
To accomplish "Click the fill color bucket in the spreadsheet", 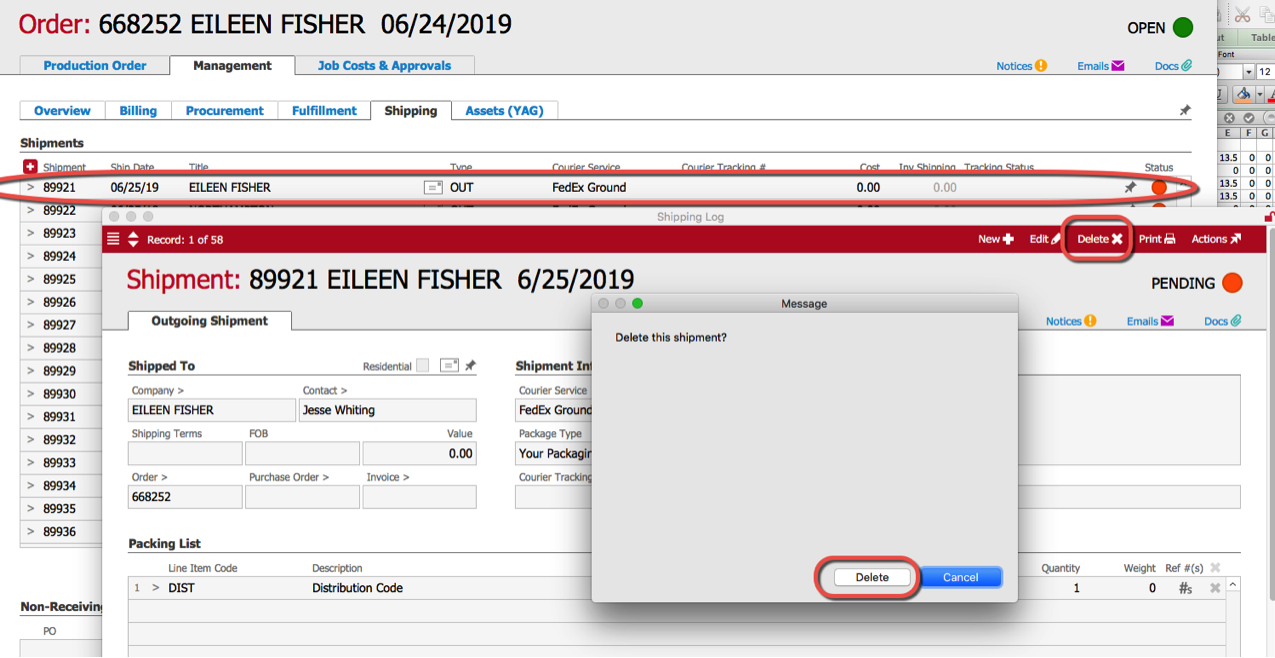I will click(1243, 94).
